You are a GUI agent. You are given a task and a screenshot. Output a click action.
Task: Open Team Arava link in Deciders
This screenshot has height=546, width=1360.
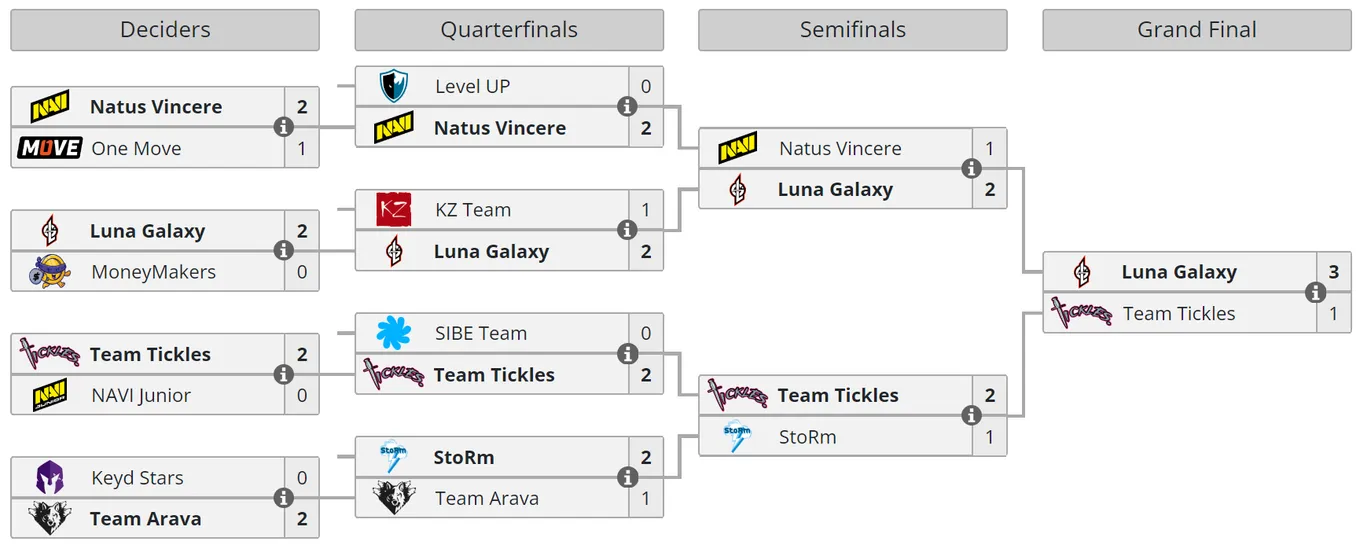click(x=145, y=519)
